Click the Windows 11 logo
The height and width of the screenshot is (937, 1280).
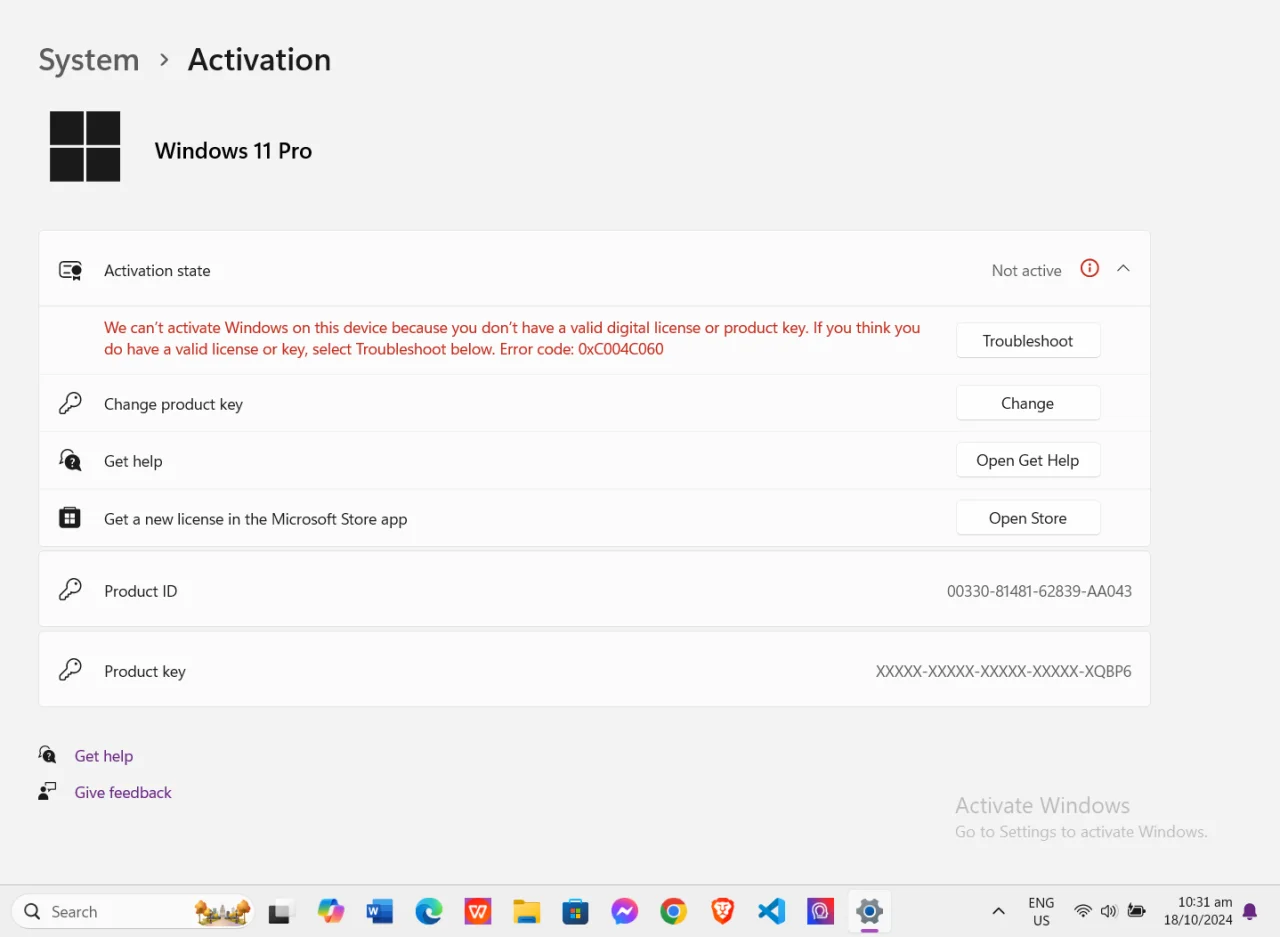tap(85, 147)
